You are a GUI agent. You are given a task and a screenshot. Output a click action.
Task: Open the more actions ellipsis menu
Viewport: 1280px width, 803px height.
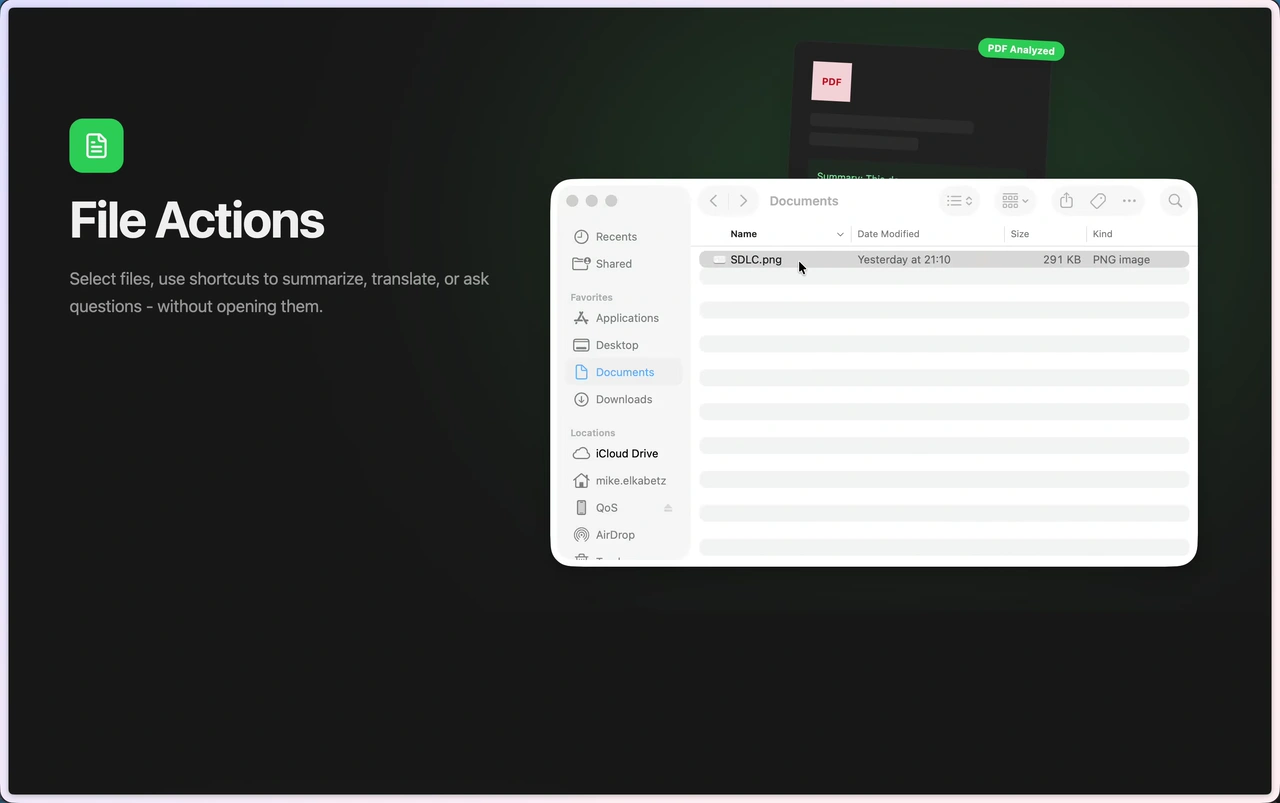click(x=1129, y=200)
